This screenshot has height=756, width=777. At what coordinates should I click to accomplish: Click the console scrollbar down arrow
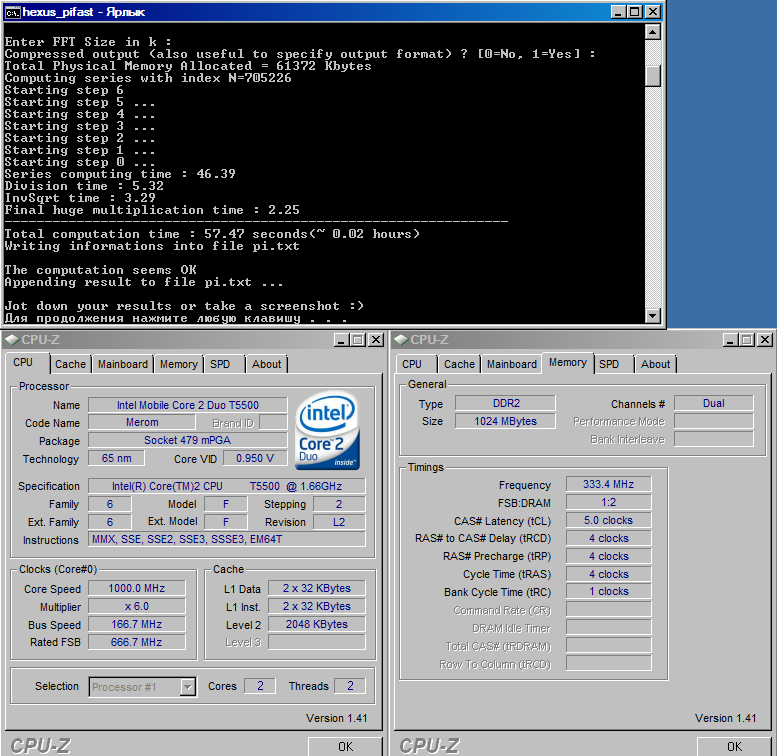click(653, 316)
